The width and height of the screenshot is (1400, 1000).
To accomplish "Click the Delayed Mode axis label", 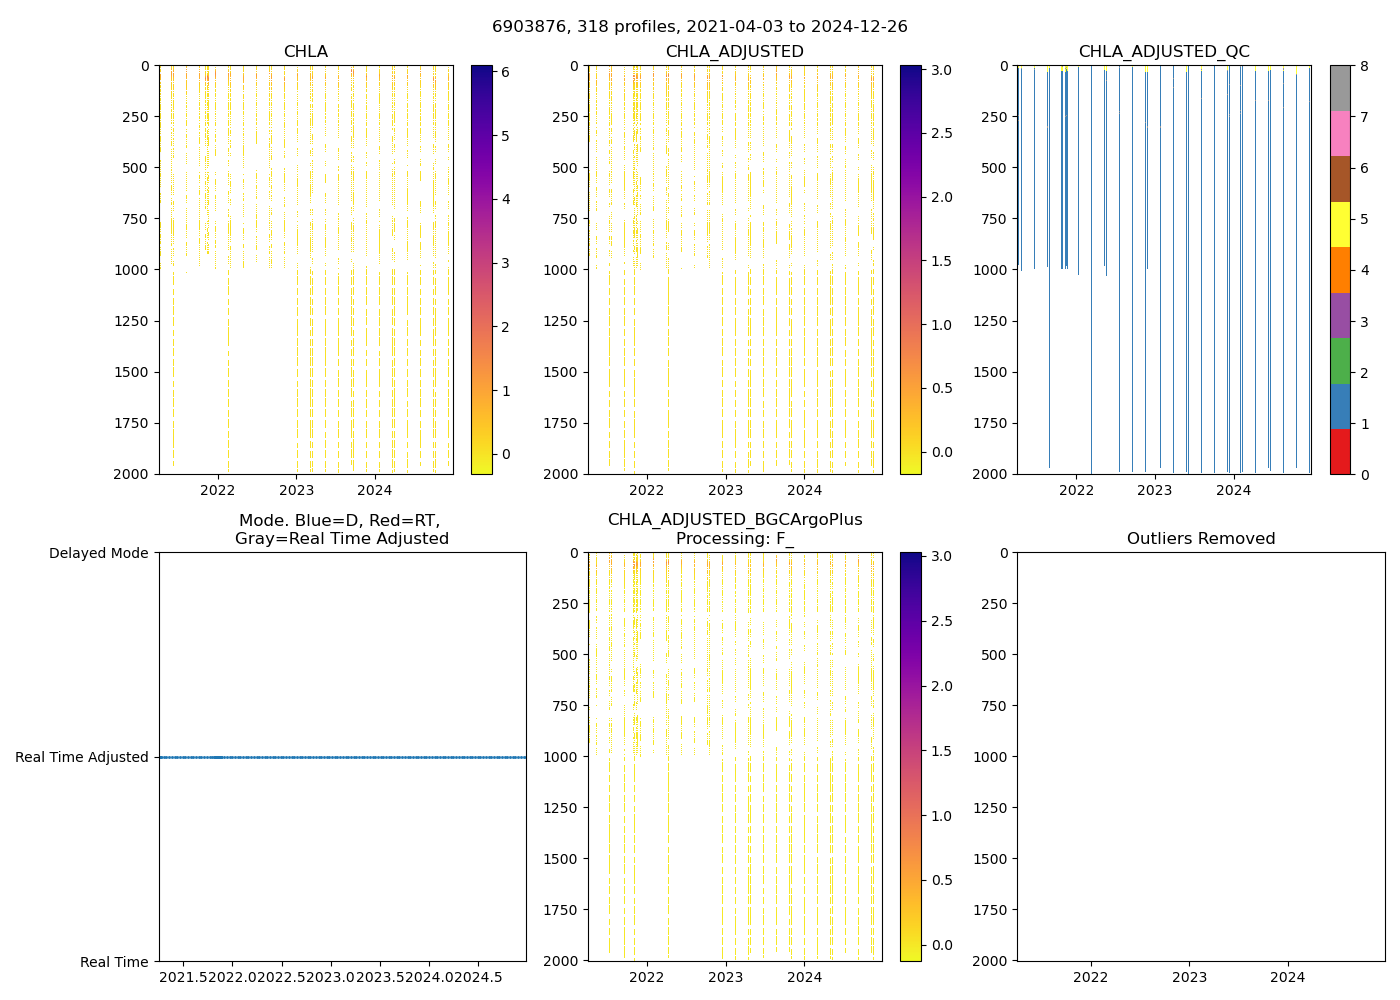I will point(98,553).
